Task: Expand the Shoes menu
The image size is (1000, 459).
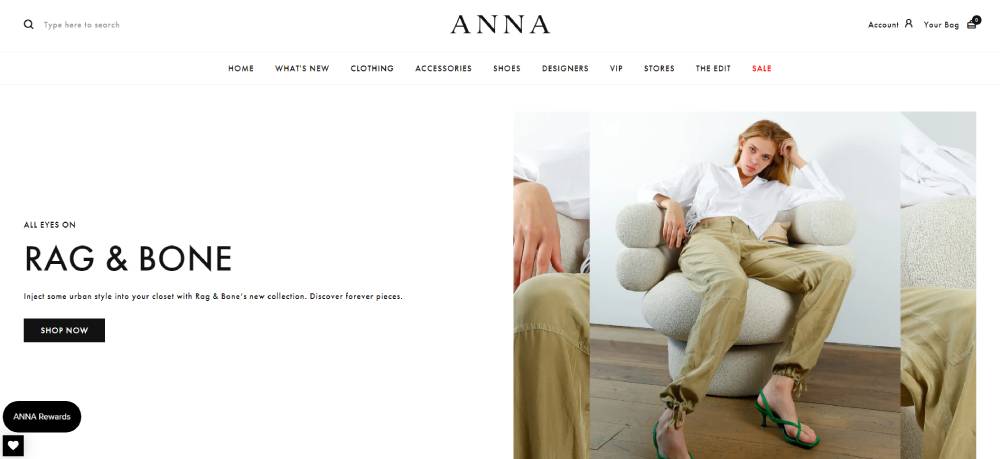Action: [x=507, y=68]
